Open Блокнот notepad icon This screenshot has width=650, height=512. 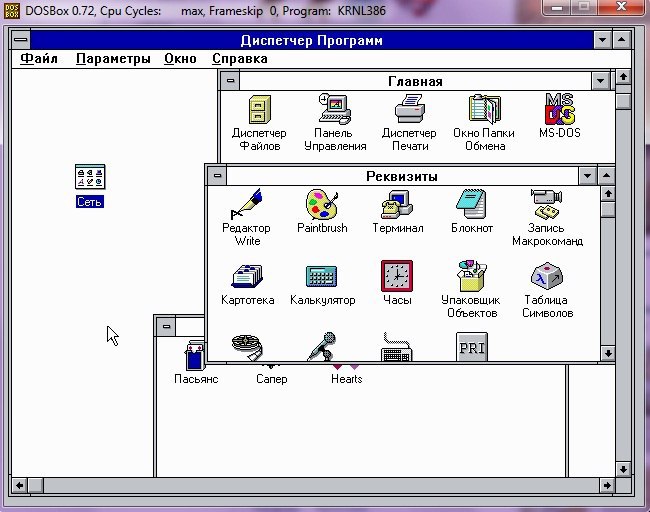pos(472,204)
